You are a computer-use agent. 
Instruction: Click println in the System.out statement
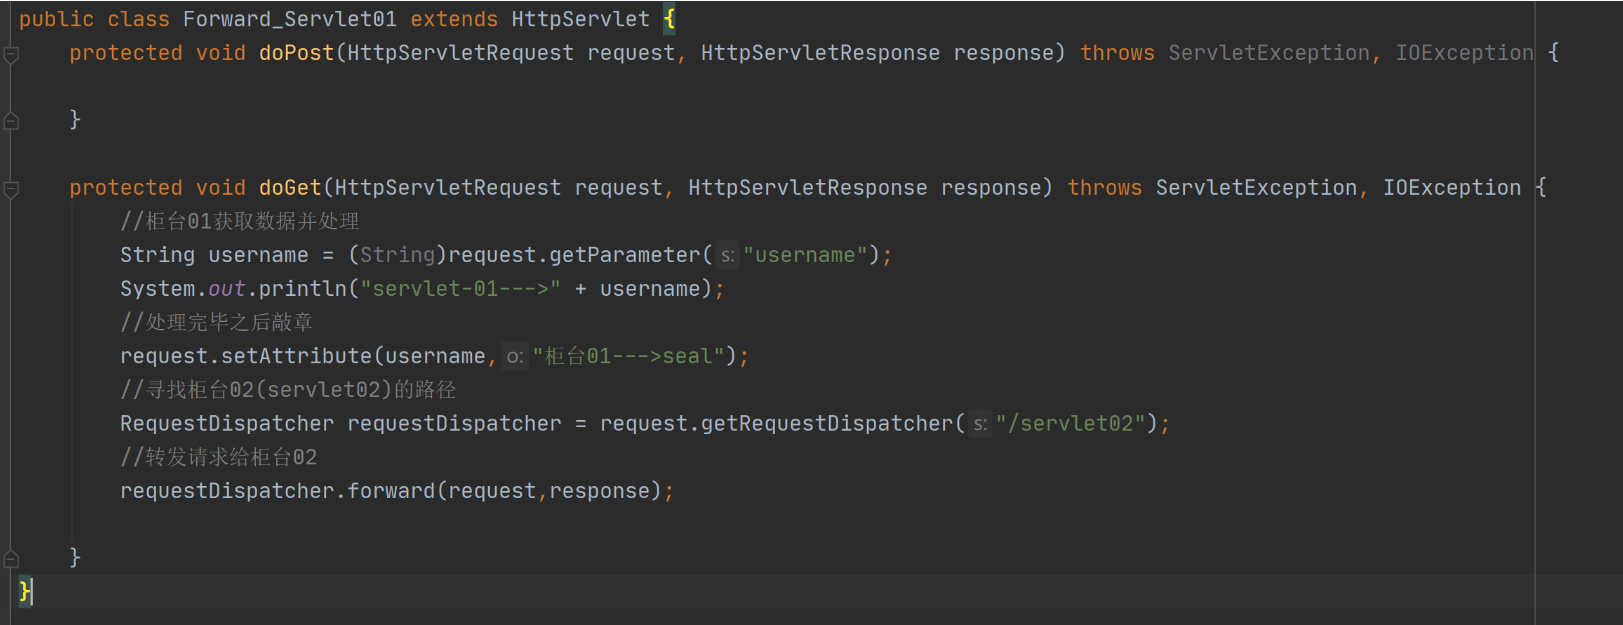[x=302, y=289]
